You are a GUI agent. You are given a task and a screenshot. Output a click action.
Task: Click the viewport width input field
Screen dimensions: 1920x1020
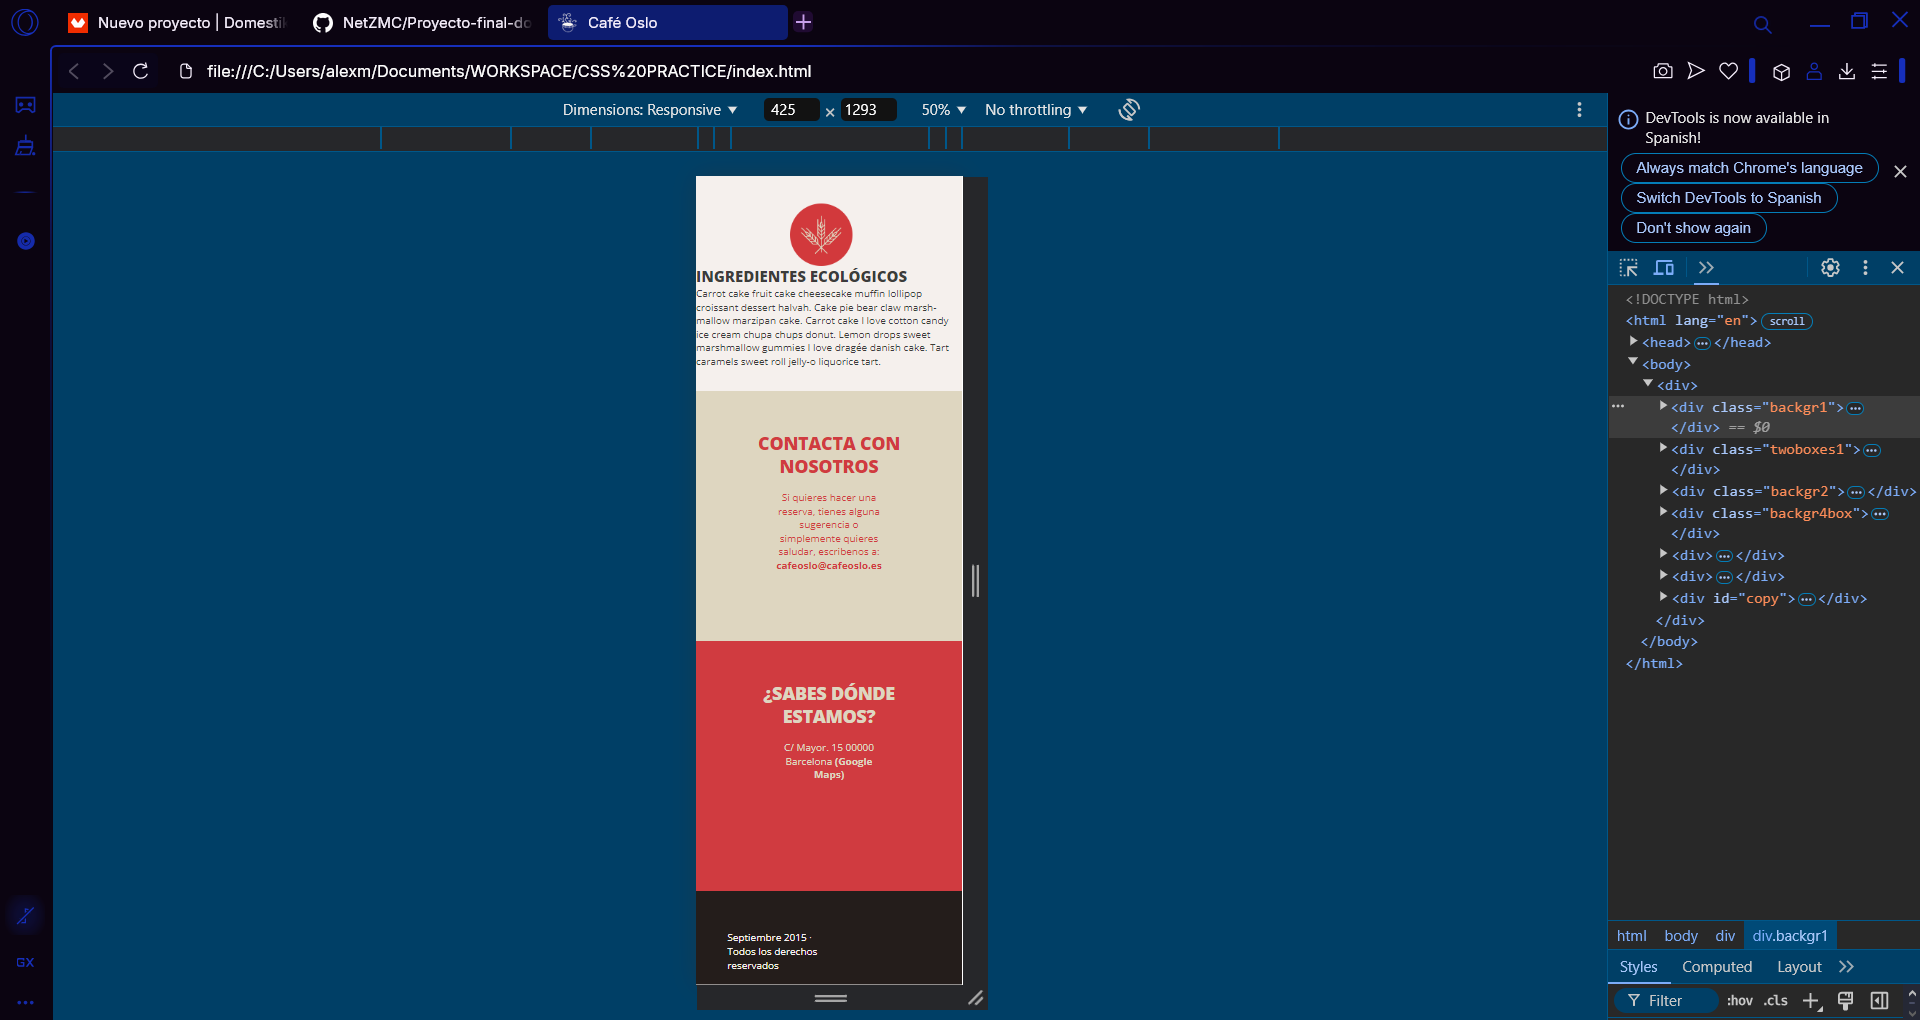(790, 110)
